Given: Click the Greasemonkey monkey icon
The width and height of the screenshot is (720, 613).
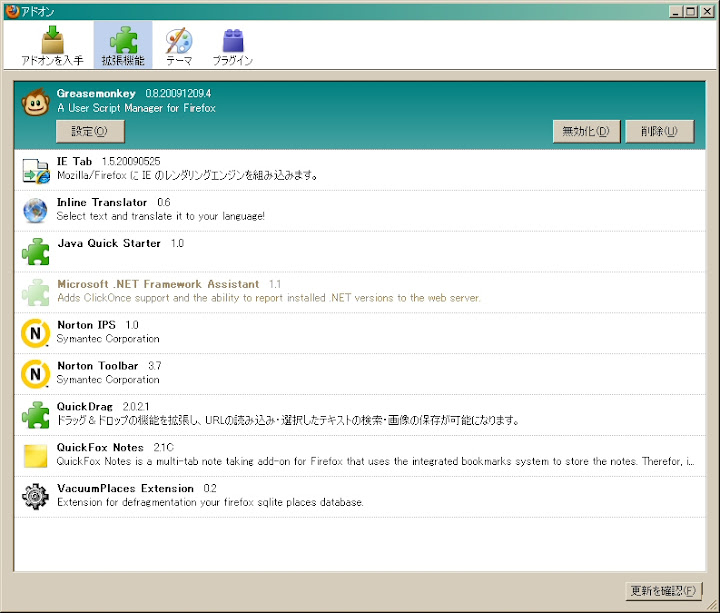Looking at the screenshot, I should pos(35,102).
